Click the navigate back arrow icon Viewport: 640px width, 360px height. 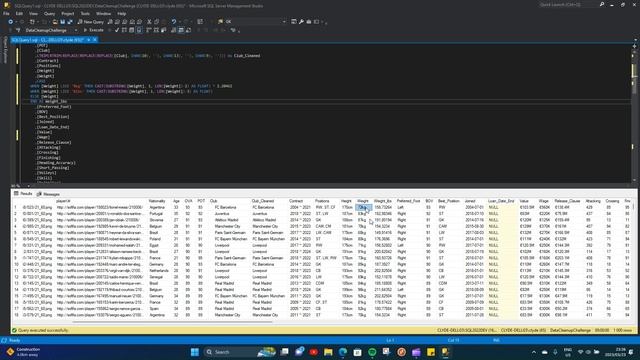(x=11, y=22)
